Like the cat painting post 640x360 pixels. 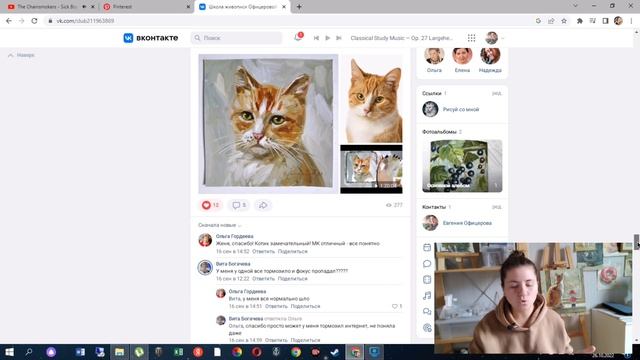click(x=210, y=205)
